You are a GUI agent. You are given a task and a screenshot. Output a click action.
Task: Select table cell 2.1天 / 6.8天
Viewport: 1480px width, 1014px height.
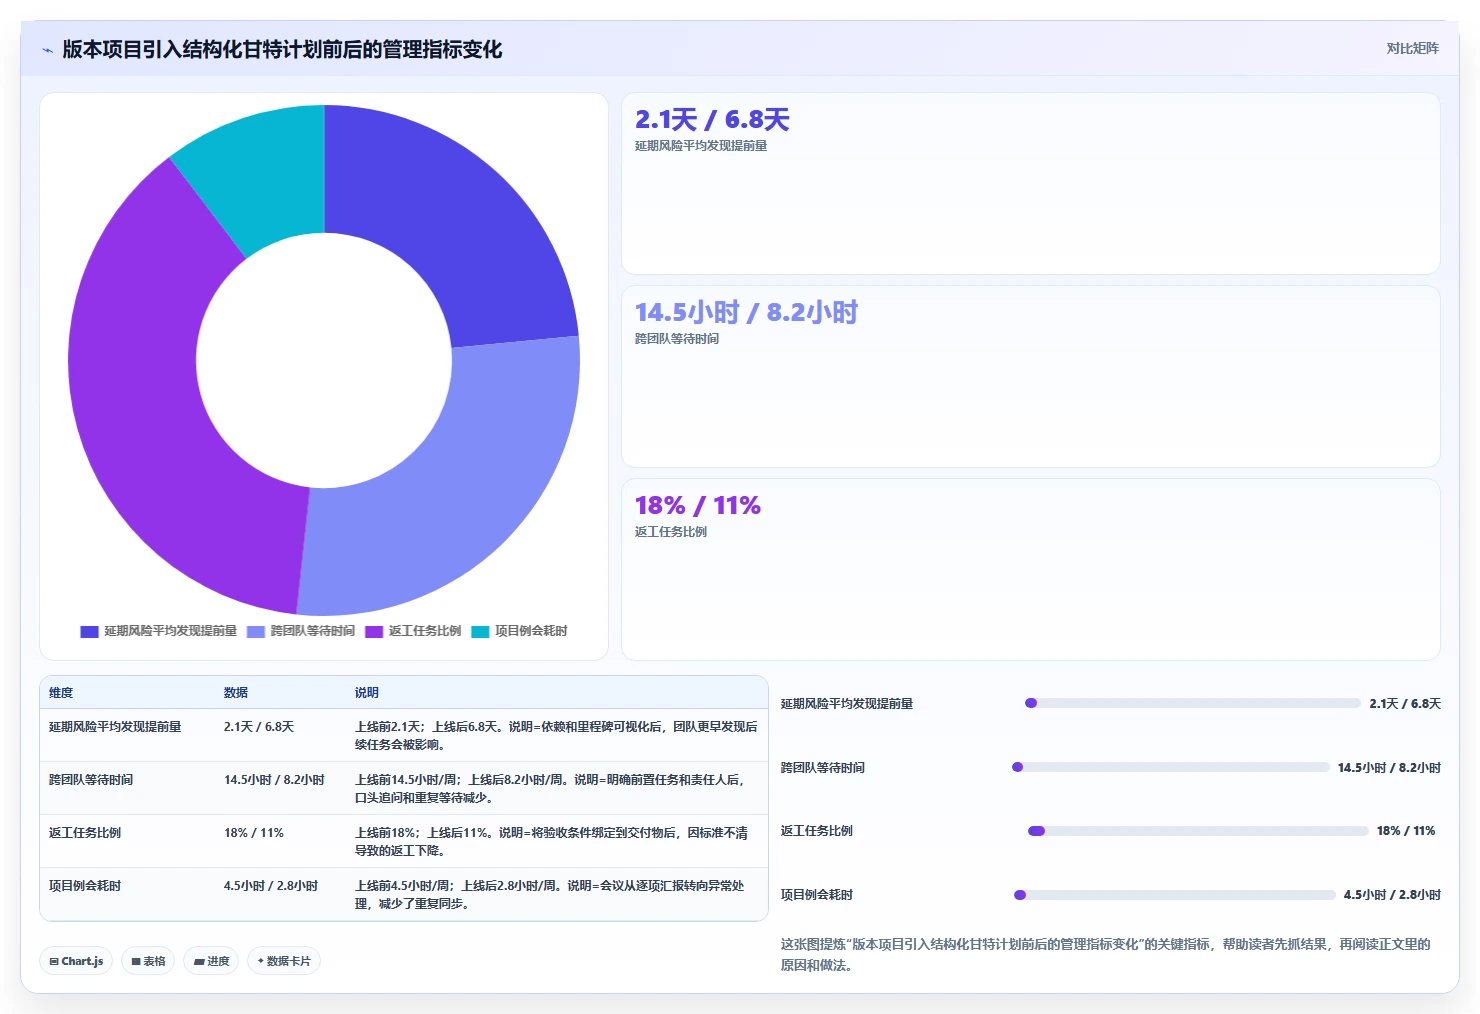point(259,727)
